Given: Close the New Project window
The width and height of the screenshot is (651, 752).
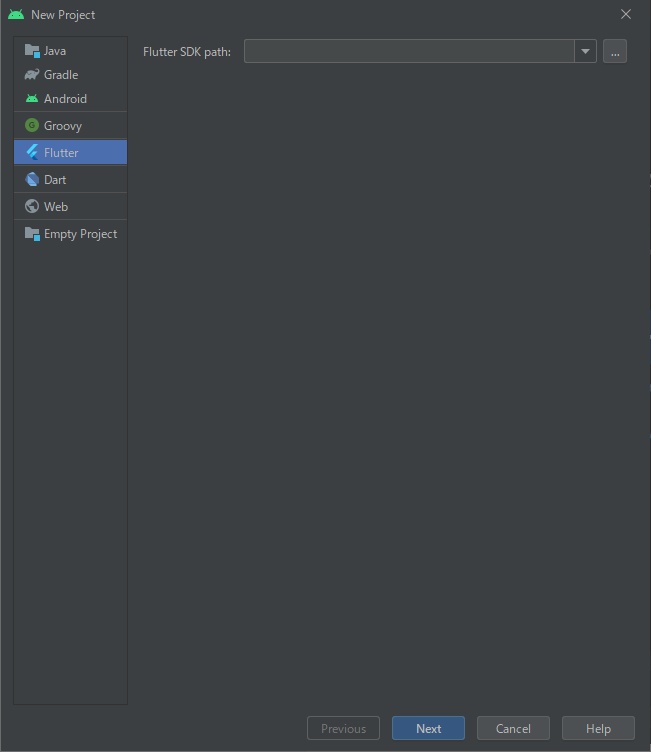Looking at the screenshot, I should coord(626,14).
